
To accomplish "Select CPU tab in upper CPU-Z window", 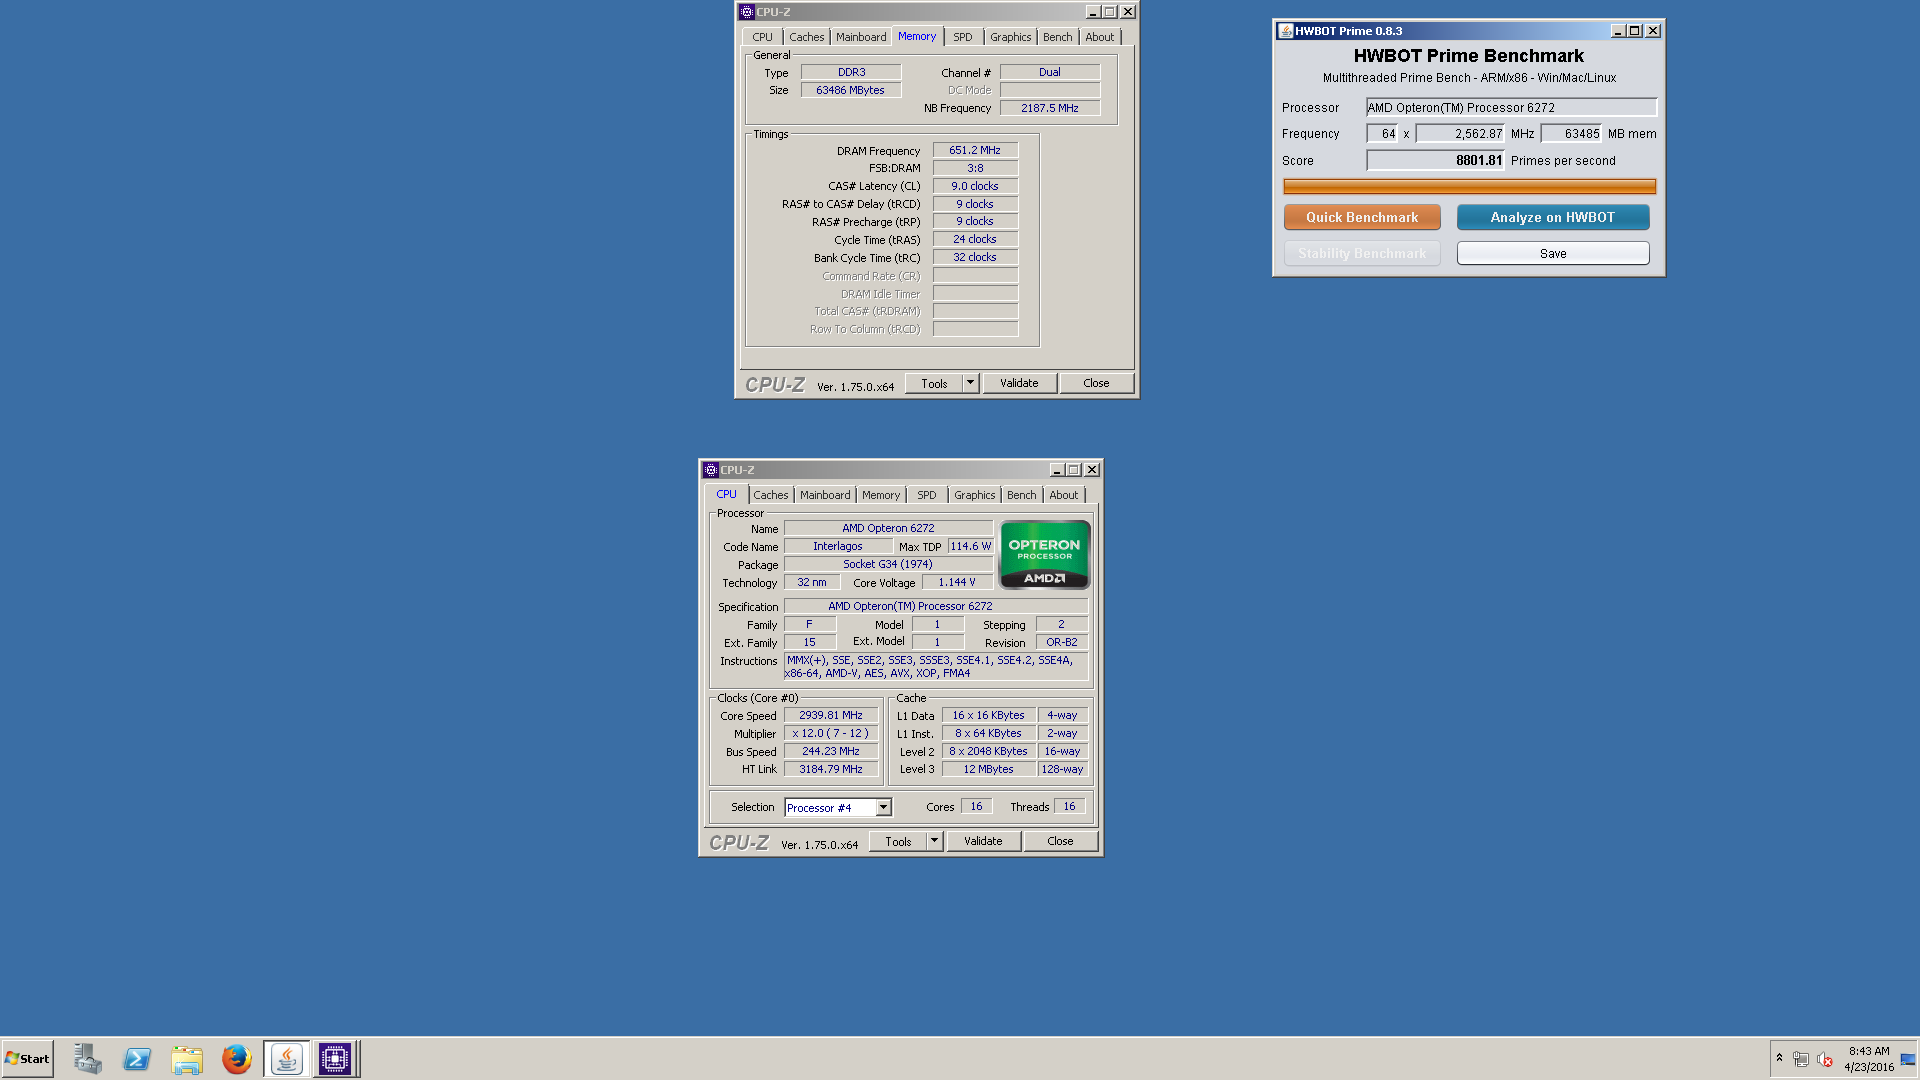I will [763, 37].
